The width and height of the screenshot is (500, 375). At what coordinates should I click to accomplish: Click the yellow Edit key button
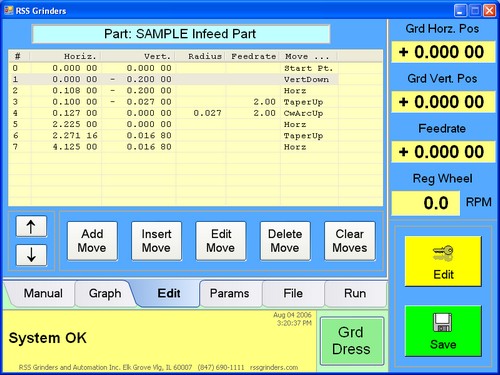(443, 261)
